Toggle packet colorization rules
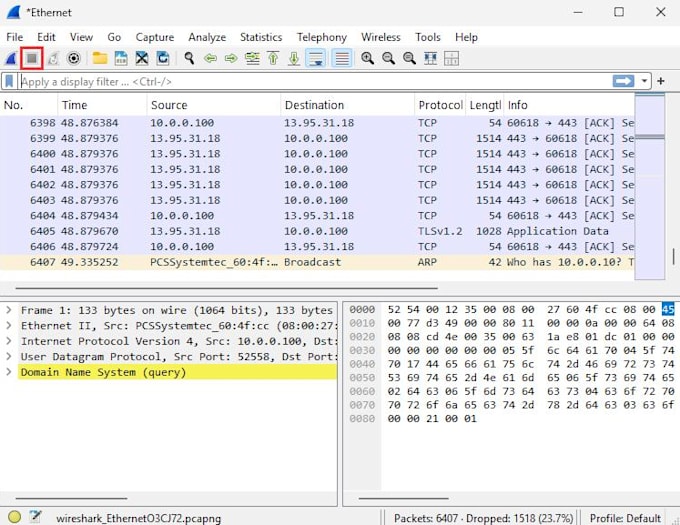This screenshot has height=525, width=680. 342,58
